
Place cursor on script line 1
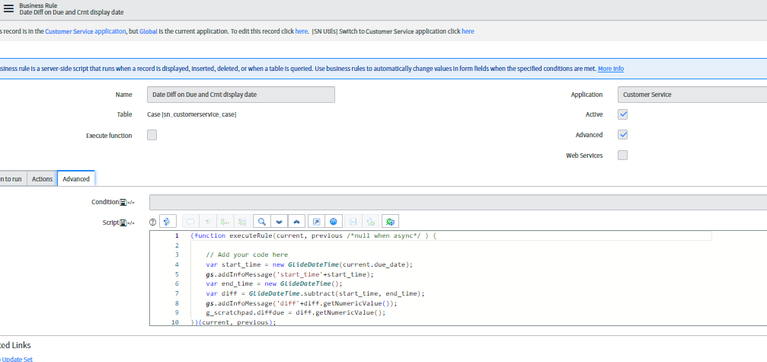point(313,235)
